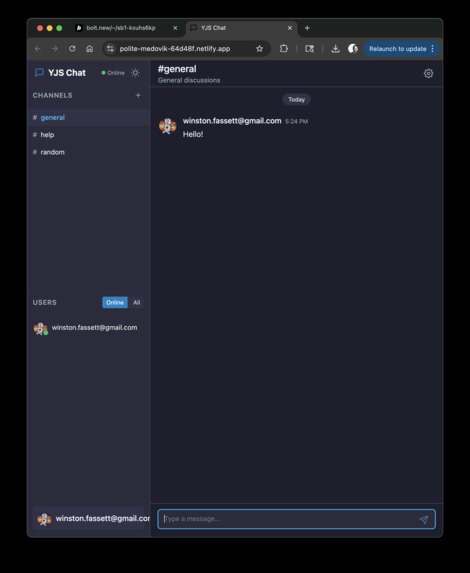Send message with paper plane icon
The height and width of the screenshot is (573, 470).
pyautogui.click(x=424, y=519)
